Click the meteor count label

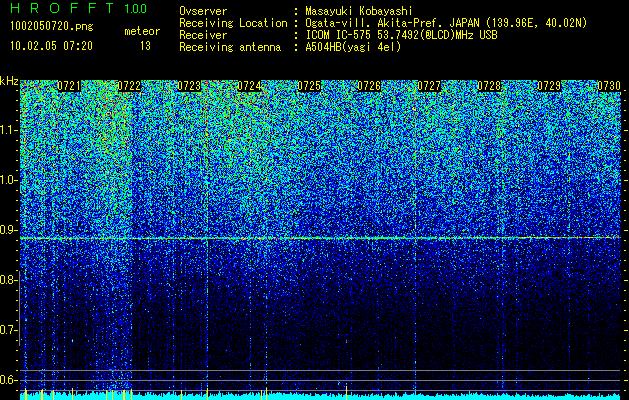coord(142,31)
